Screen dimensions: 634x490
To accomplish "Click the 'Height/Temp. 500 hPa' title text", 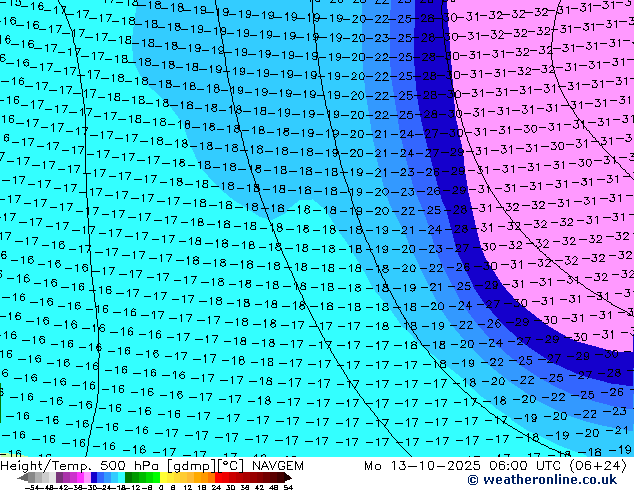I will (80, 466).
